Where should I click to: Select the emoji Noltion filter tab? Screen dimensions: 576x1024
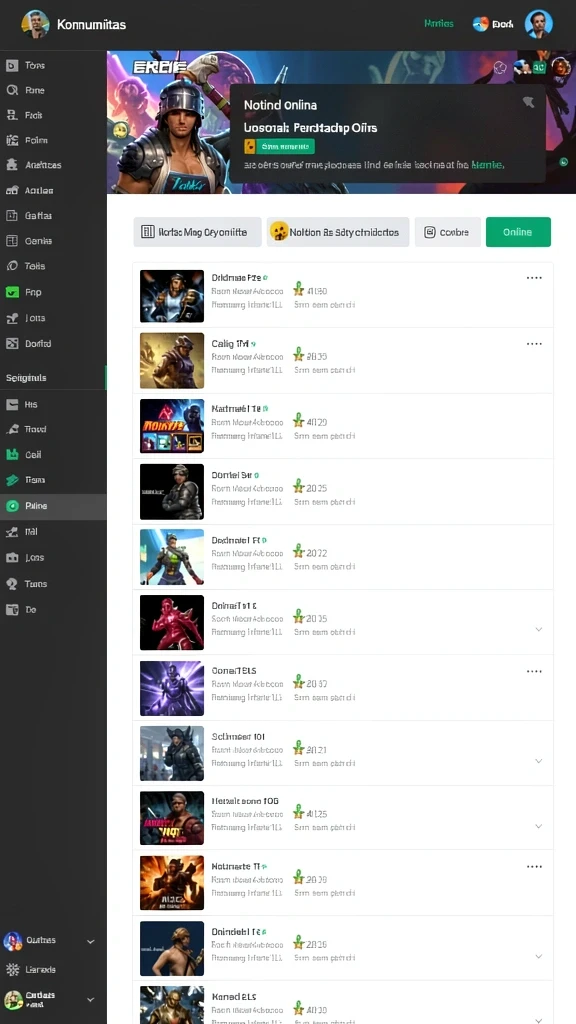click(338, 232)
